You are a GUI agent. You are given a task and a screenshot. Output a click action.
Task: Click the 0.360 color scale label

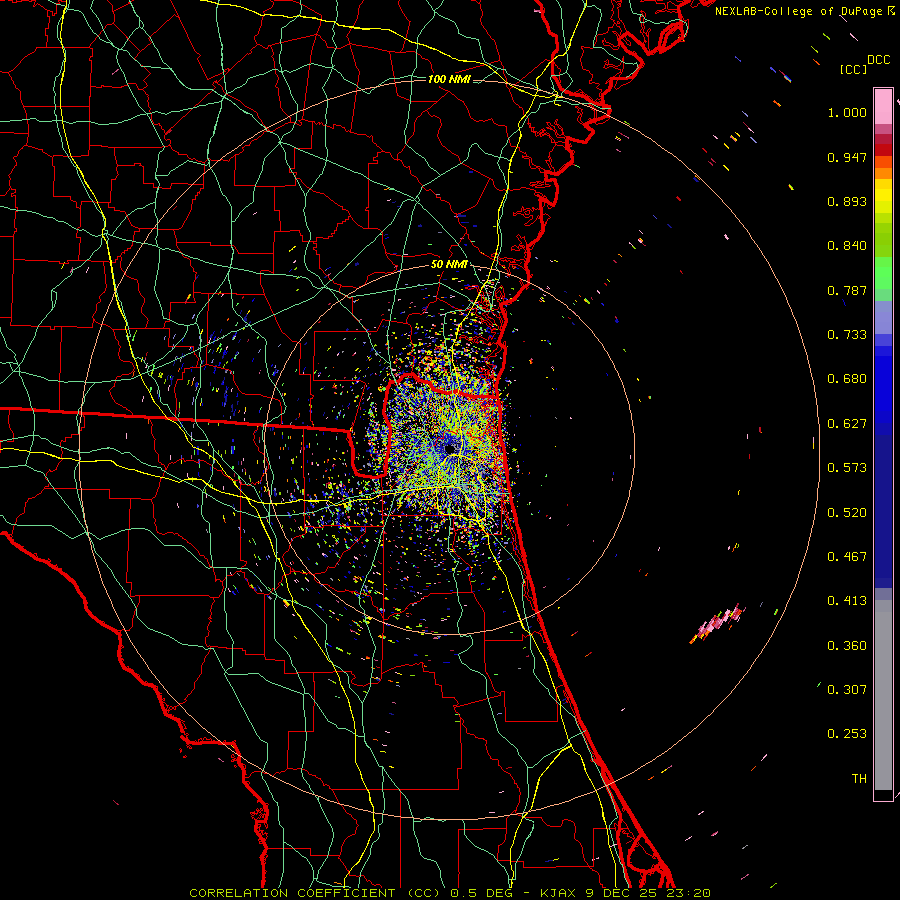847,646
